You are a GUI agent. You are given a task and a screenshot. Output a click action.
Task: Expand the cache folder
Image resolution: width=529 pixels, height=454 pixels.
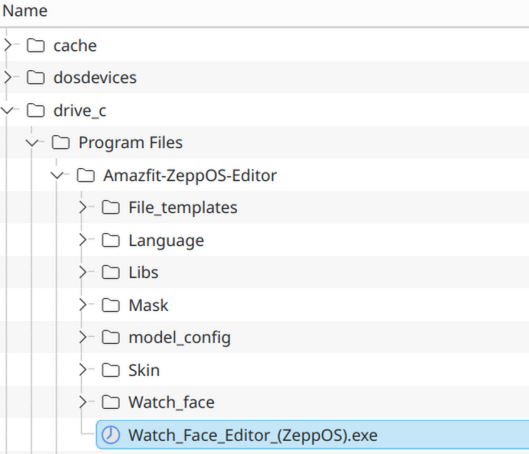(8, 45)
